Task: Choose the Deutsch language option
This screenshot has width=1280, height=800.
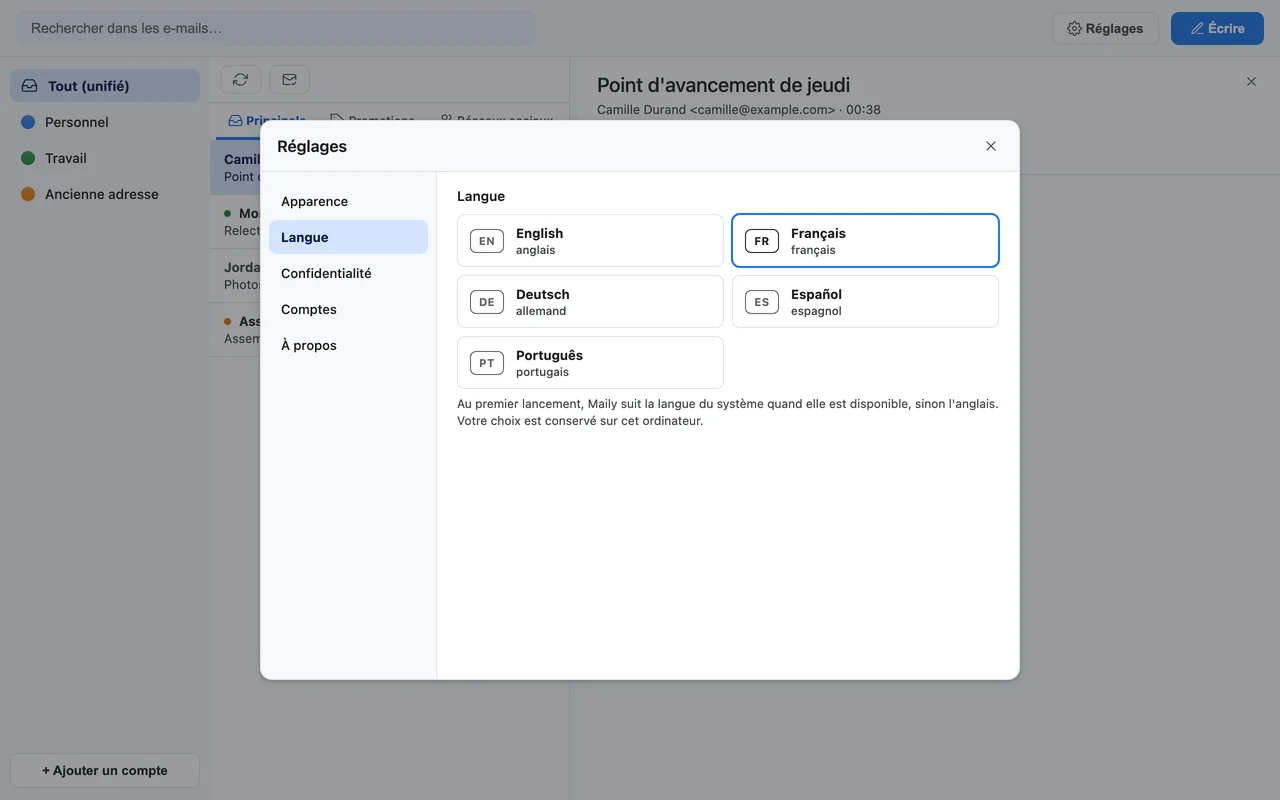Action: point(590,302)
